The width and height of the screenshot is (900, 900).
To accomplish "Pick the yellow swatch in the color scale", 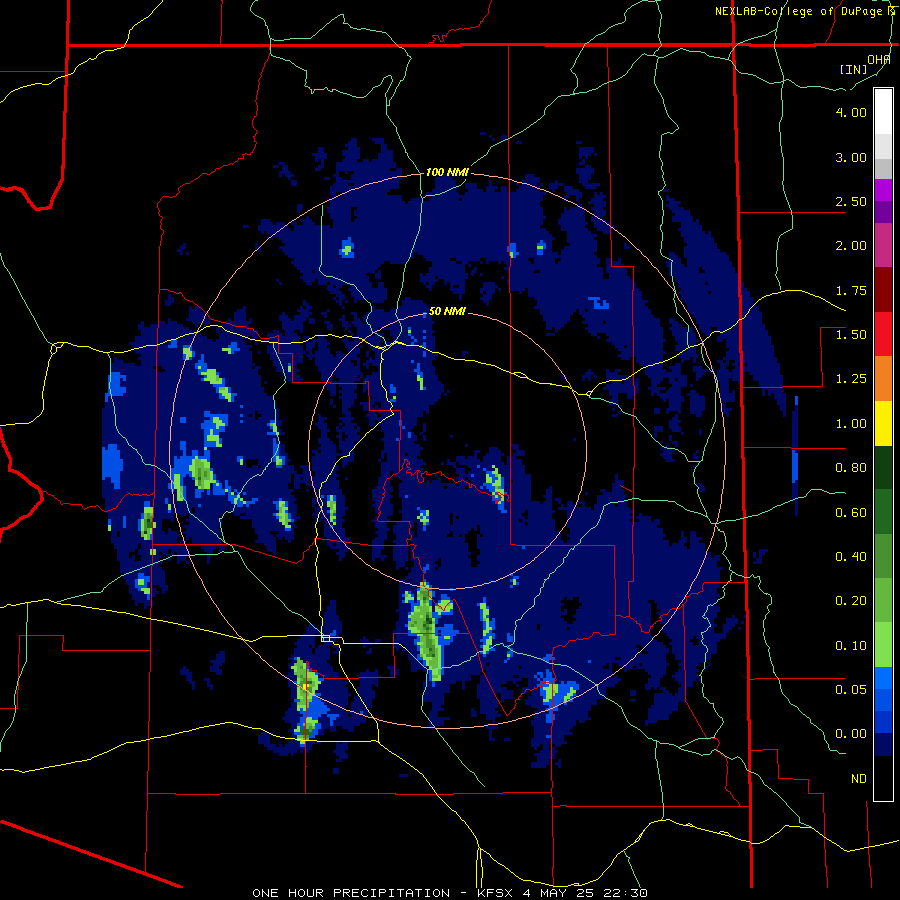I will [x=883, y=424].
